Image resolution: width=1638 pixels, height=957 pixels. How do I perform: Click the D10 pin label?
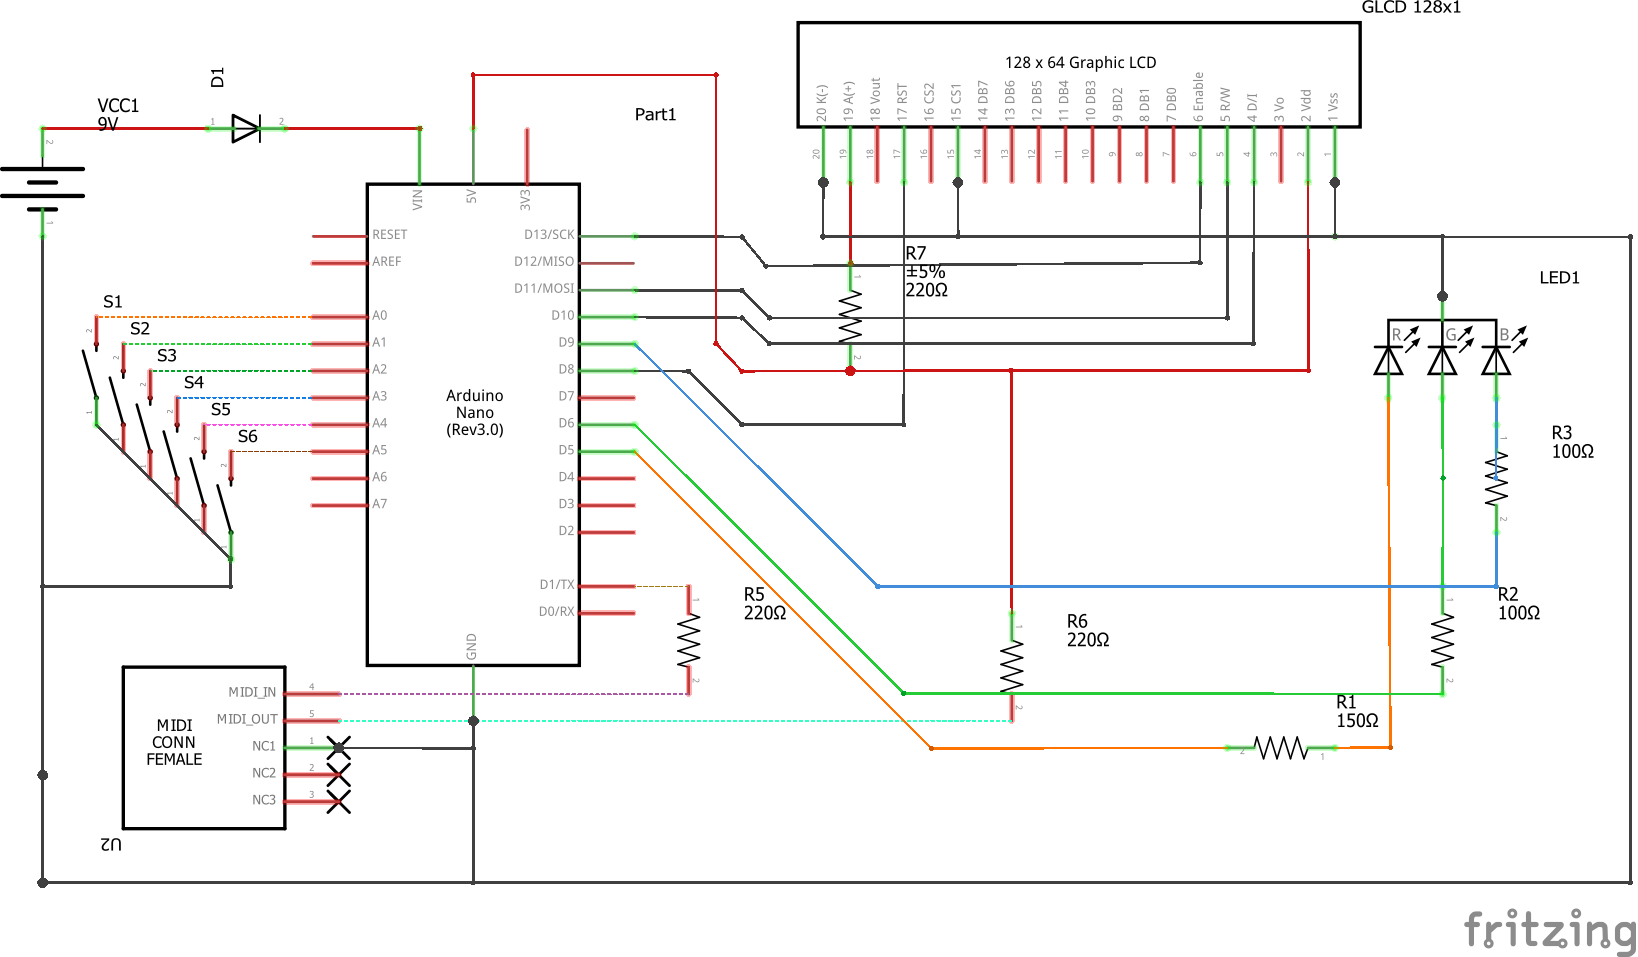[x=563, y=316]
